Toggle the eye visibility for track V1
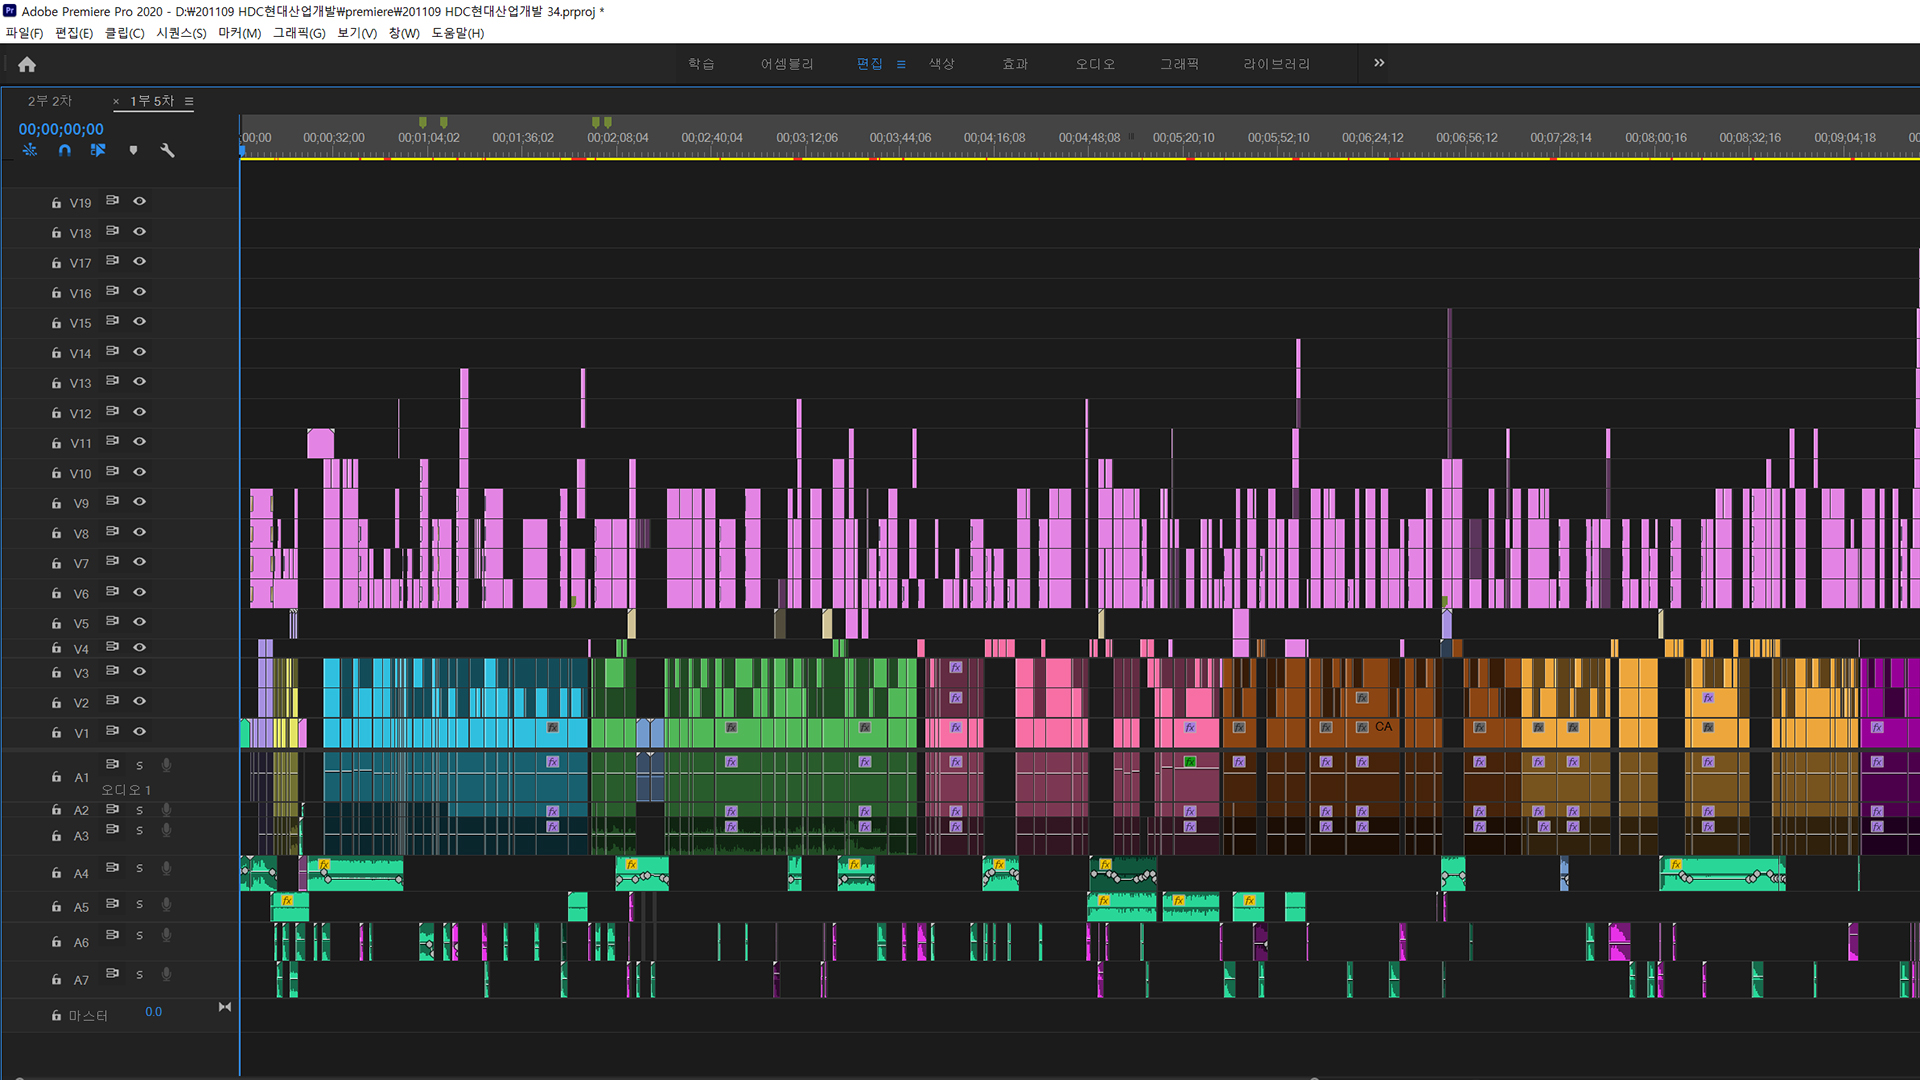This screenshot has width=1920, height=1080. coord(140,731)
